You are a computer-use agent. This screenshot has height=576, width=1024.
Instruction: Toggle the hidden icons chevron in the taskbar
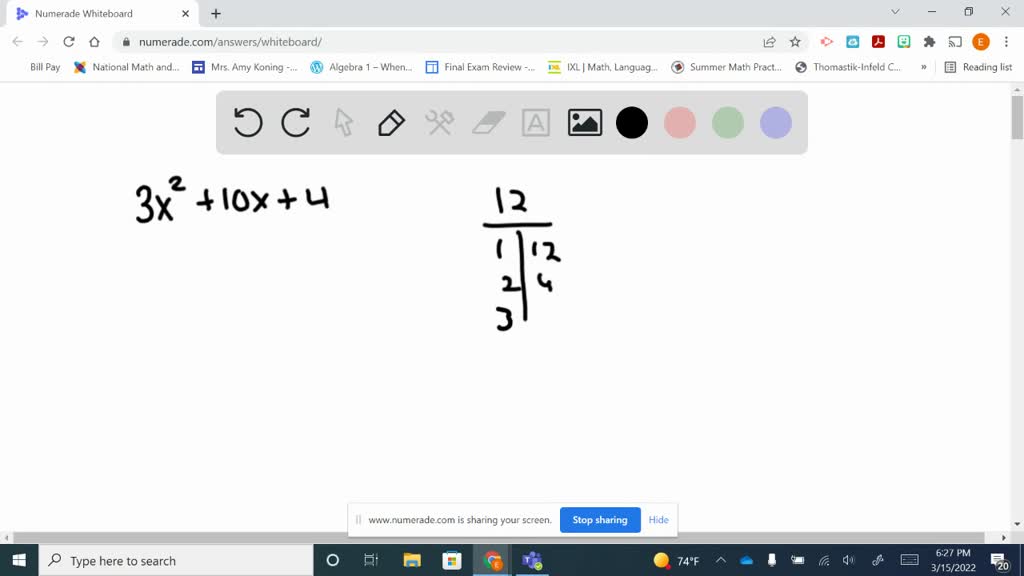click(x=720, y=560)
